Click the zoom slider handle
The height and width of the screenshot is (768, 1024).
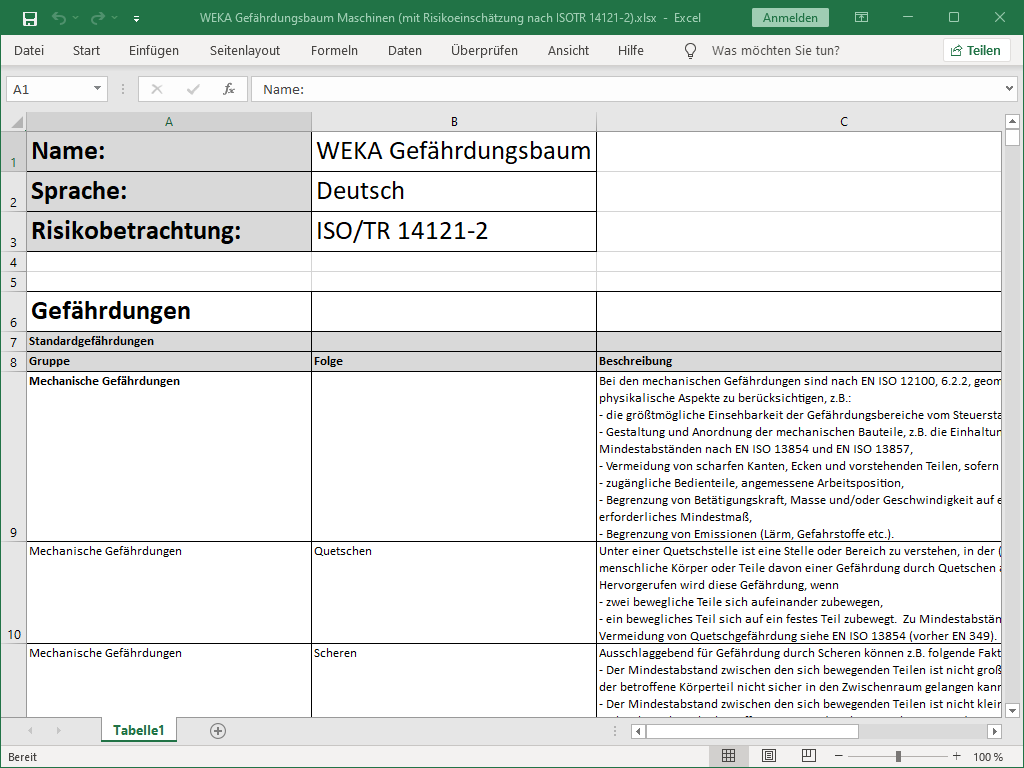click(x=891, y=757)
